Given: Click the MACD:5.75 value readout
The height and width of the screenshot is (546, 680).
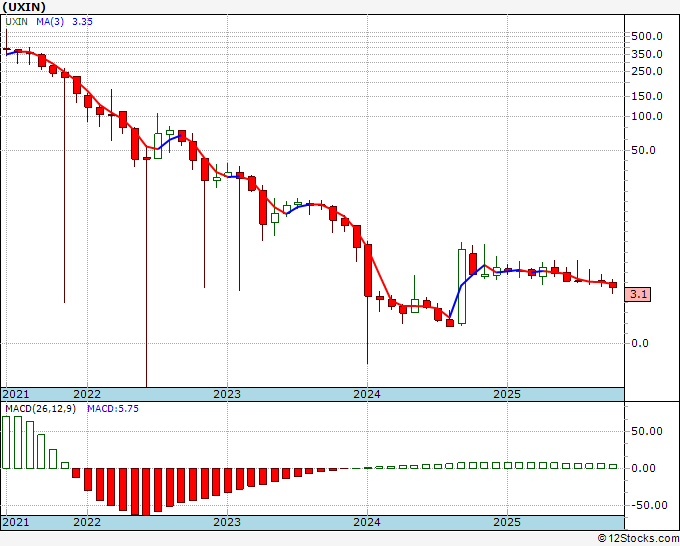Looking at the screenshot, I should [x=113, y=409].
